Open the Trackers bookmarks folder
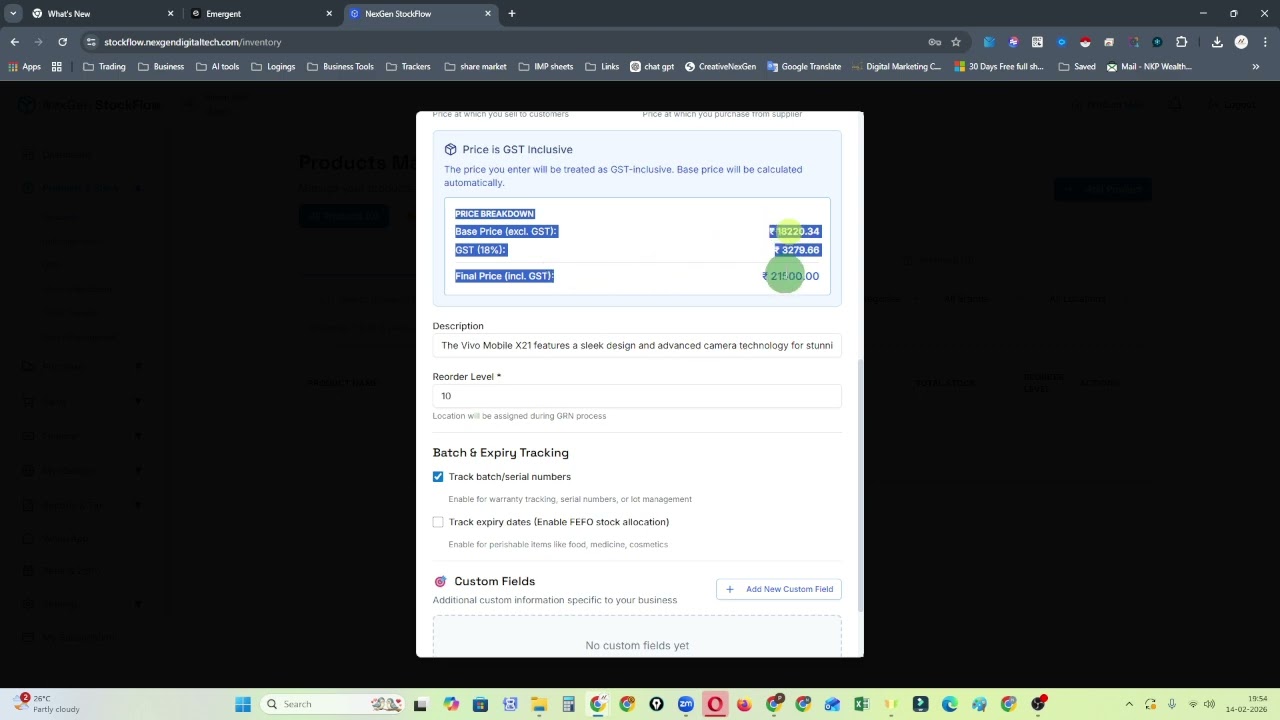Viewport: 1280px width, 720px height. 407,67
